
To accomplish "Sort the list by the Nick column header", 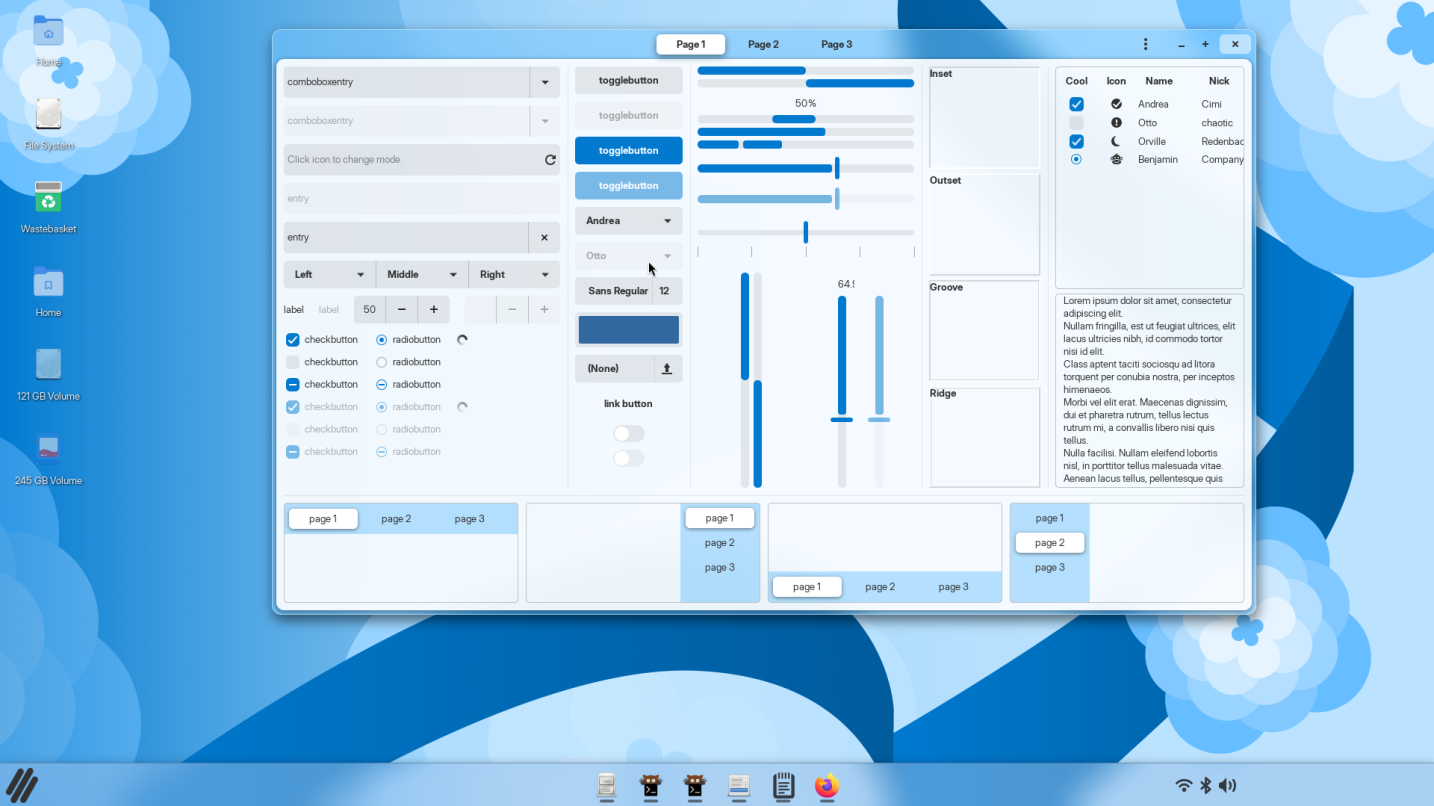I will pos(1219,81).
